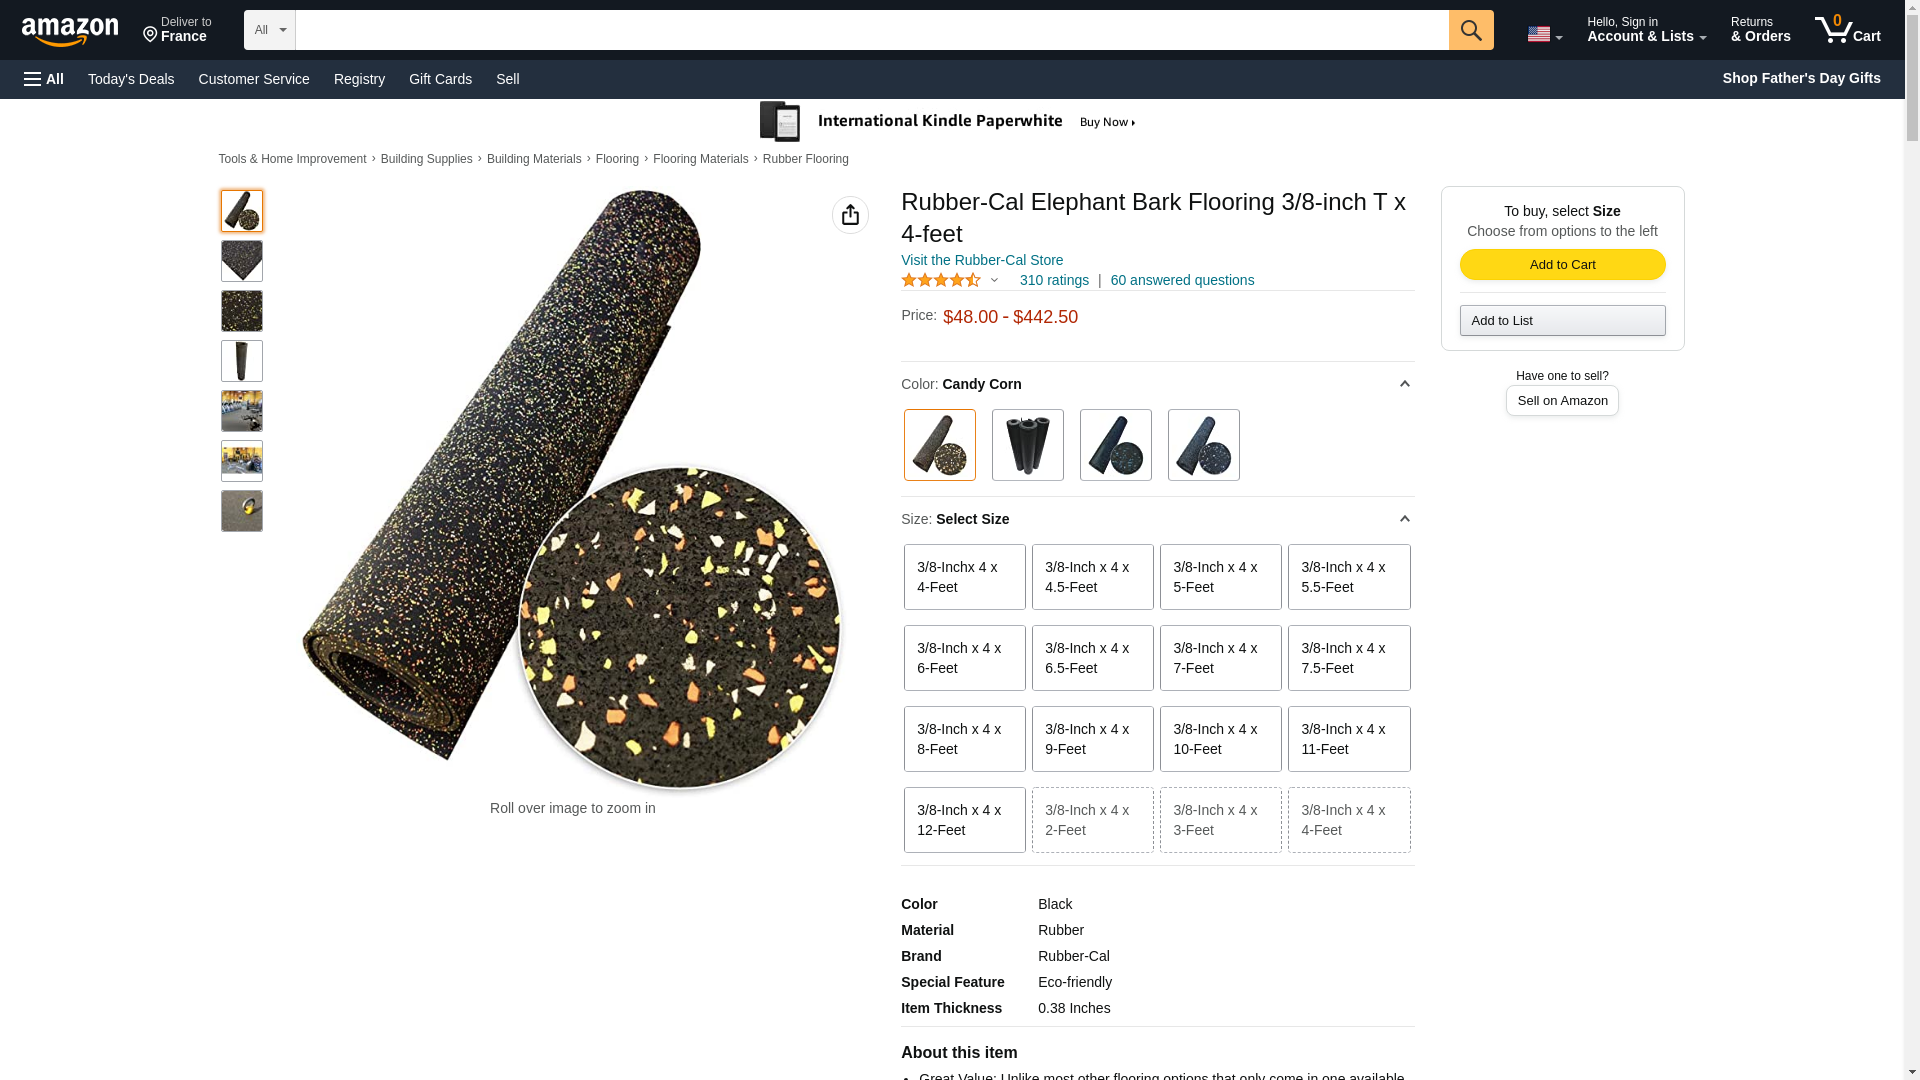Click the Add to Cart button
This screenshot has width=1920, height=1080.
pyautogui.click(x=1562, y=264)
